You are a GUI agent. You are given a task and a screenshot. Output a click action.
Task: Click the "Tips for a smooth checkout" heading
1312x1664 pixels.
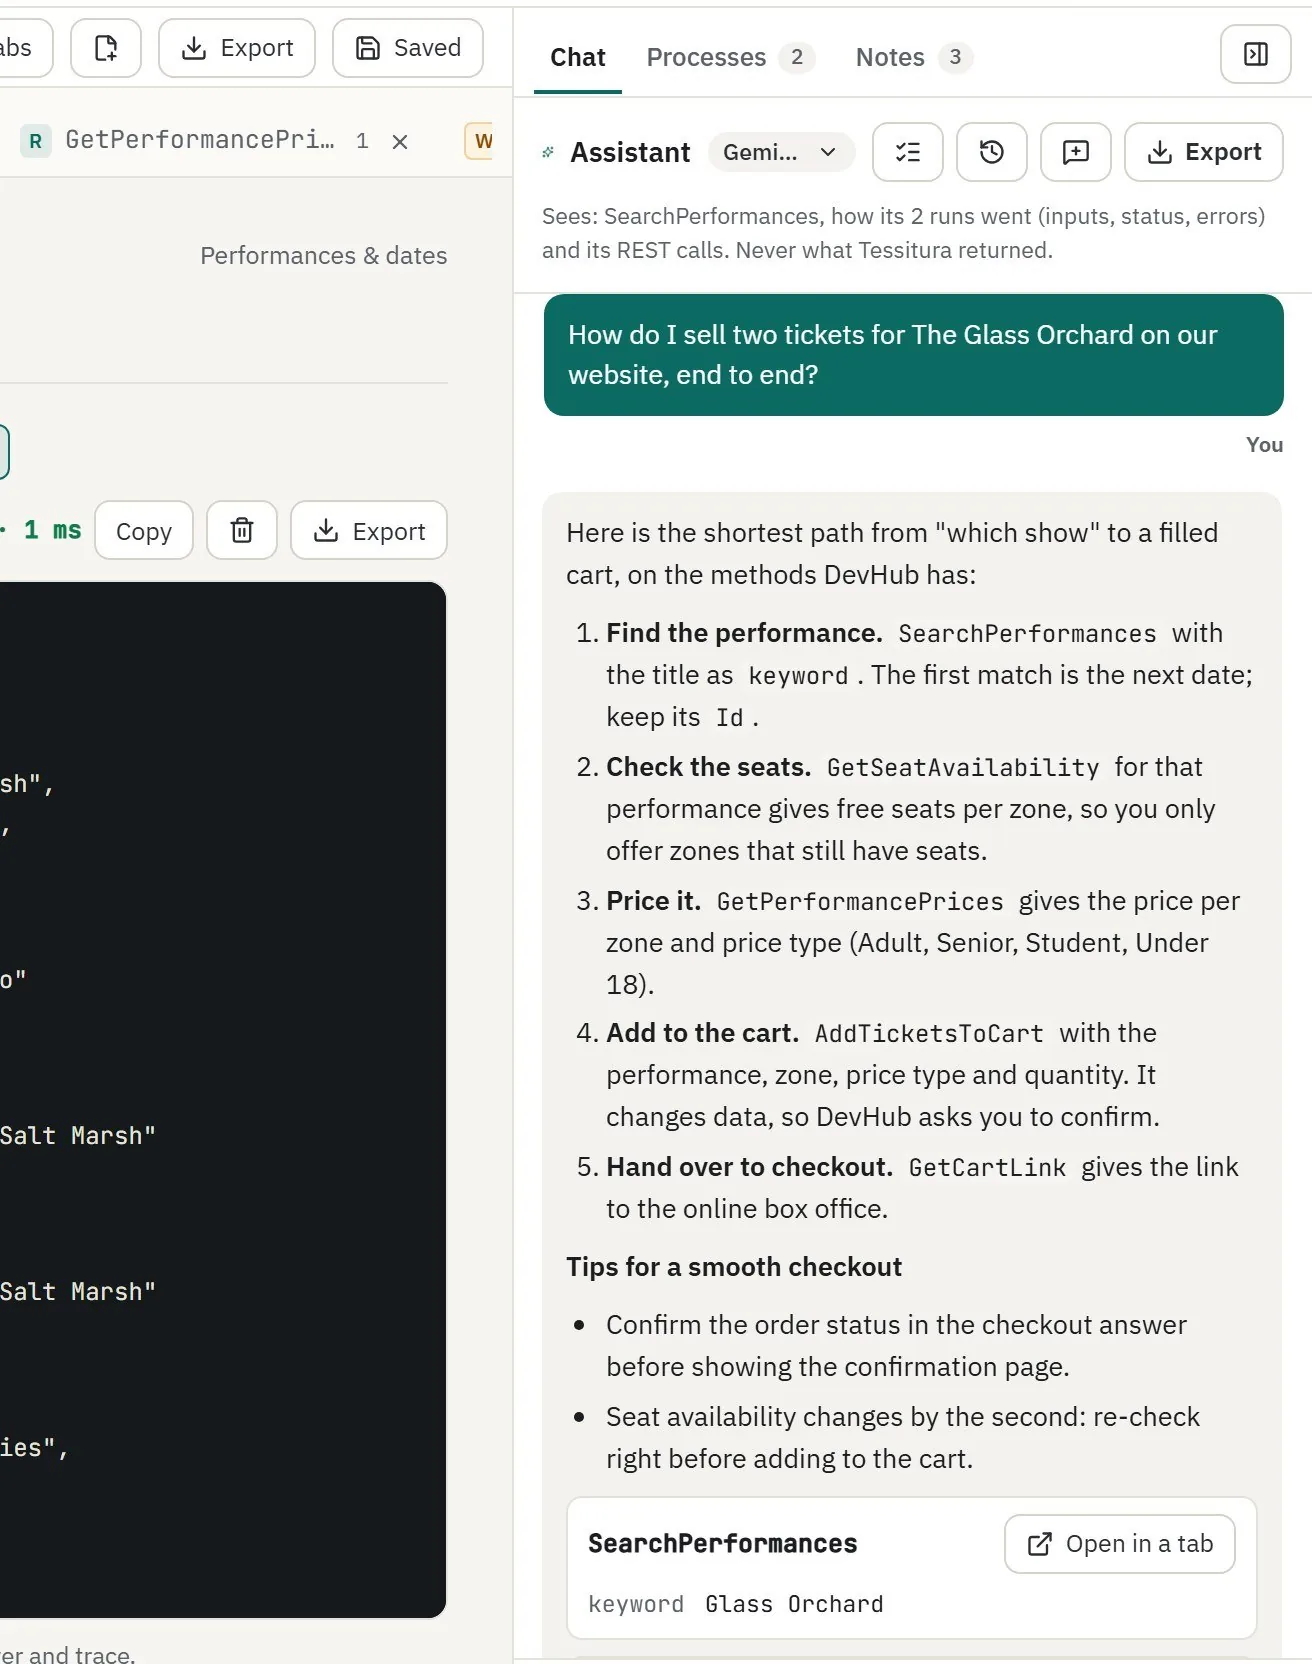tap(734, 1267)
